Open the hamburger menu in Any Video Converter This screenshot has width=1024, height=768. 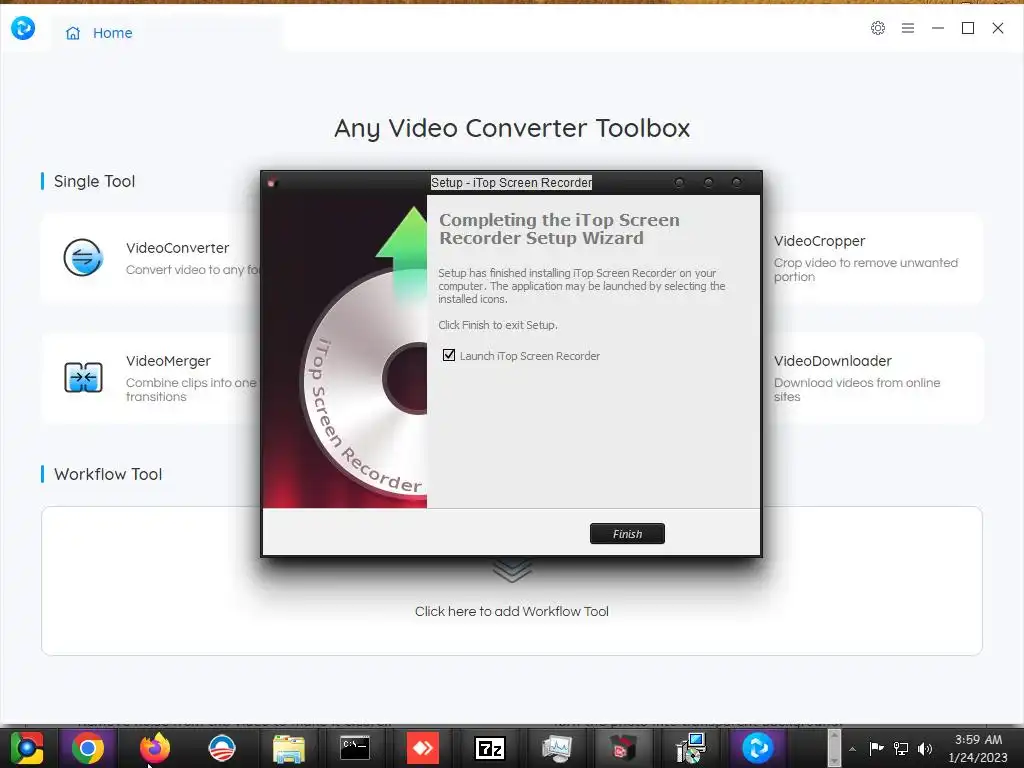908,28
